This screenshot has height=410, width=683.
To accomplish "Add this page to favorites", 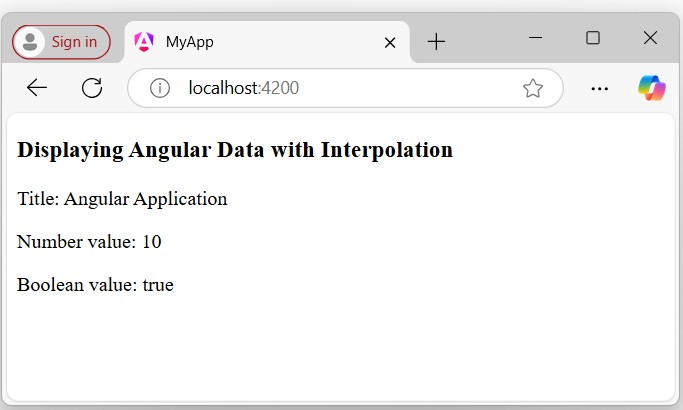I will tap(533, 88).
